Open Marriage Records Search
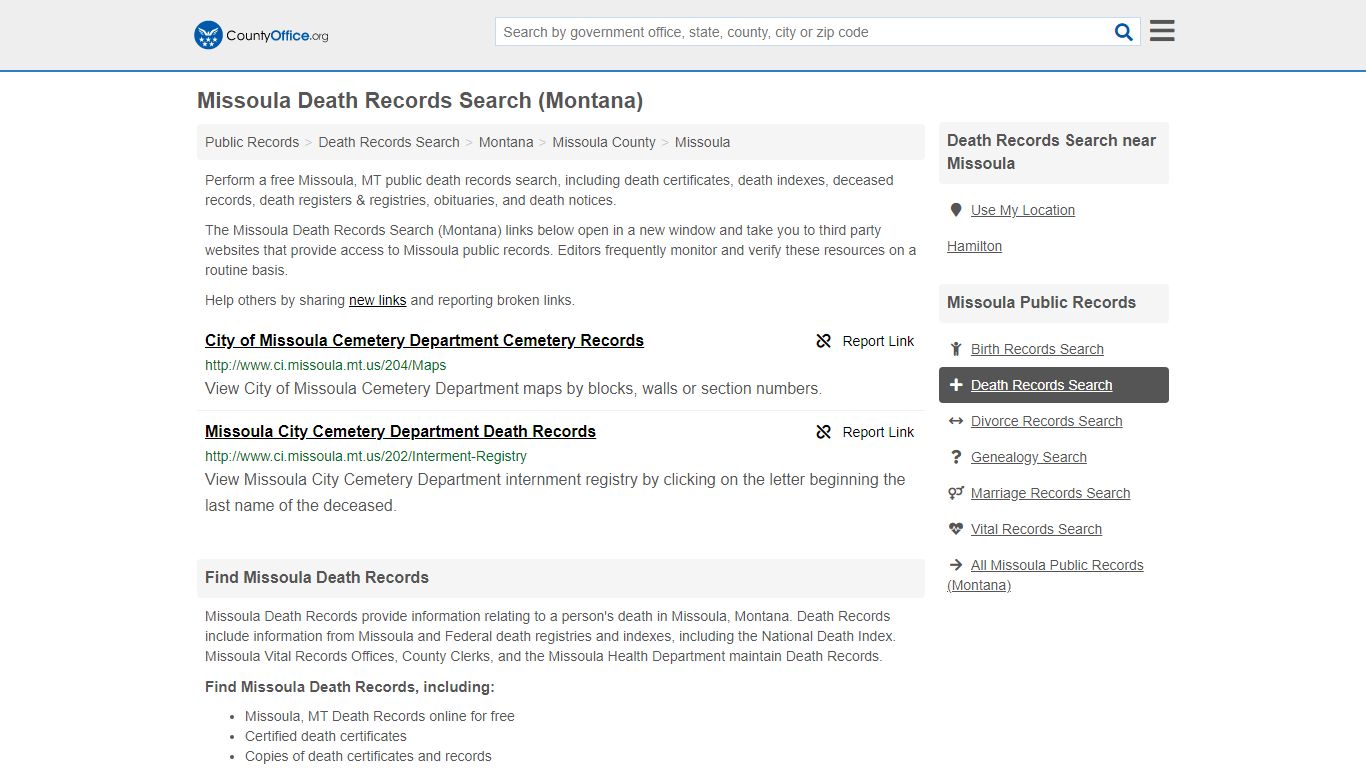1366x768 pixels. point(1050,493)
